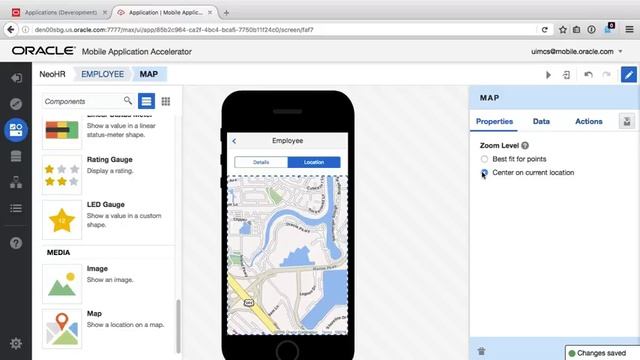Open the help question mark sidebar icon
This screenshot has height=360, width=640.
click(x=16, y=243)
